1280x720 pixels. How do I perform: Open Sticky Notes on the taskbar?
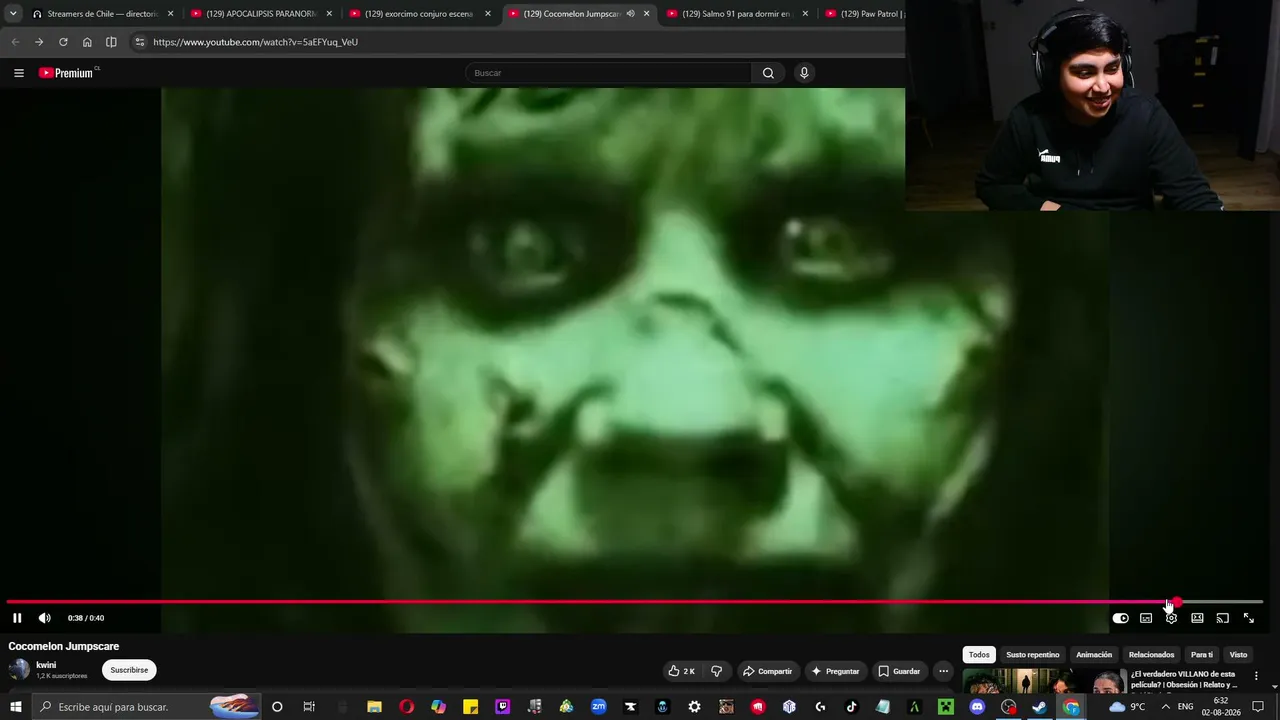point(470,707)
